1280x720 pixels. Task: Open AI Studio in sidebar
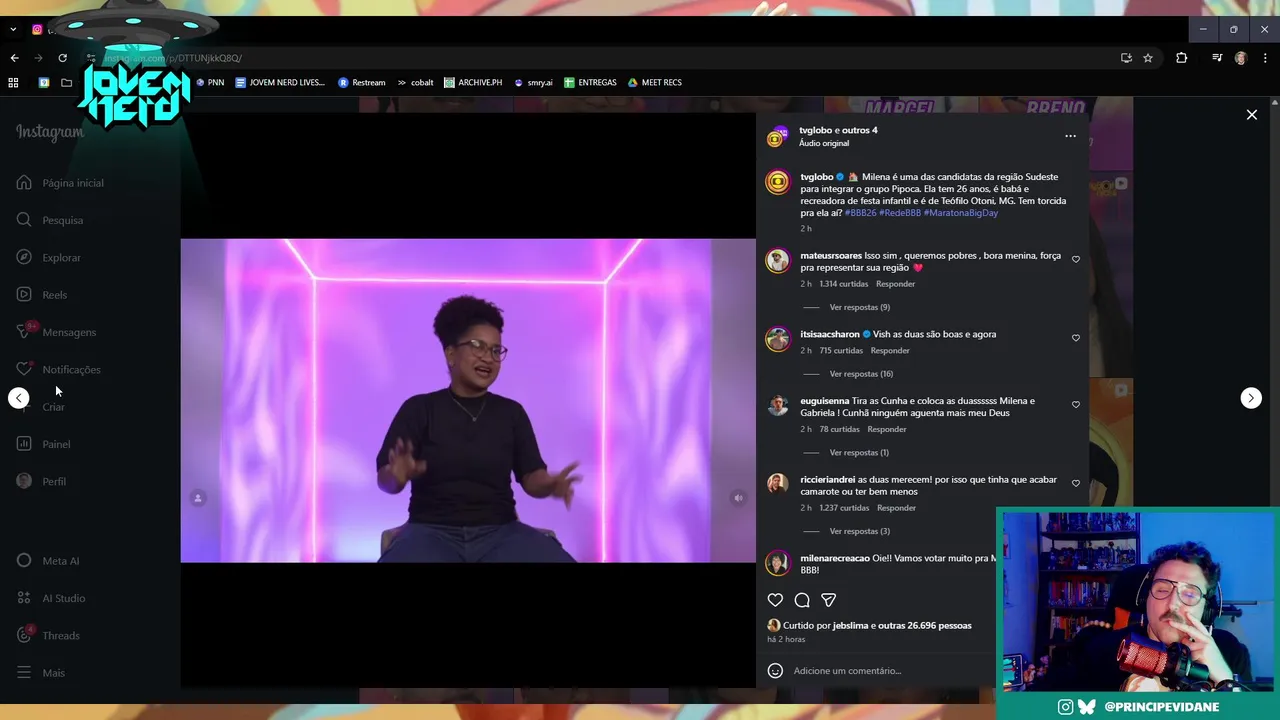click(51, 598)
